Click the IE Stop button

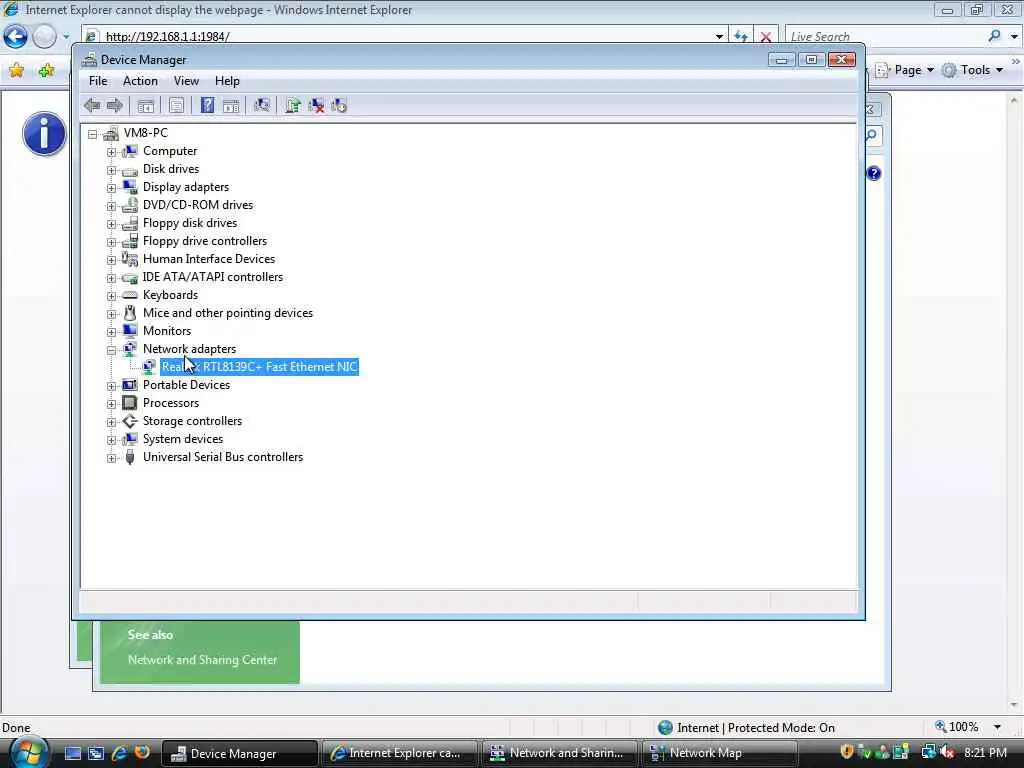pyautogui.click(x=766, y=37)
